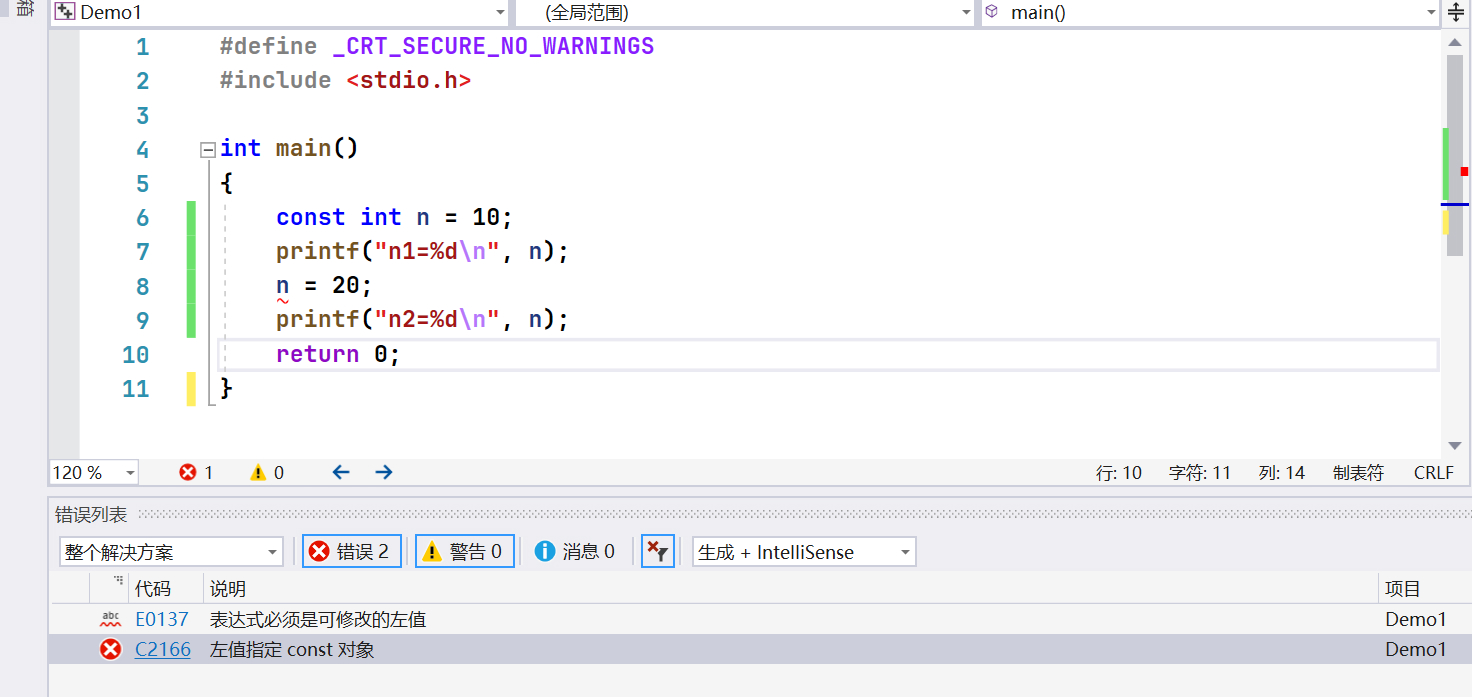Click the IntelliSense abc icon on E0137 row
This screenshot has width=1472, height=697.
coord(110,619)
